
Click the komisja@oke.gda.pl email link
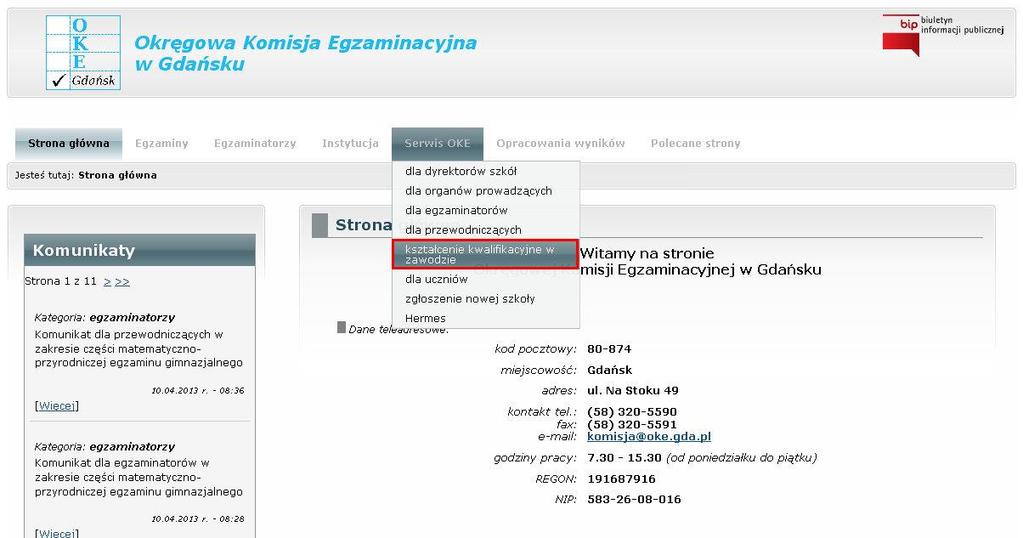(649, 436)
